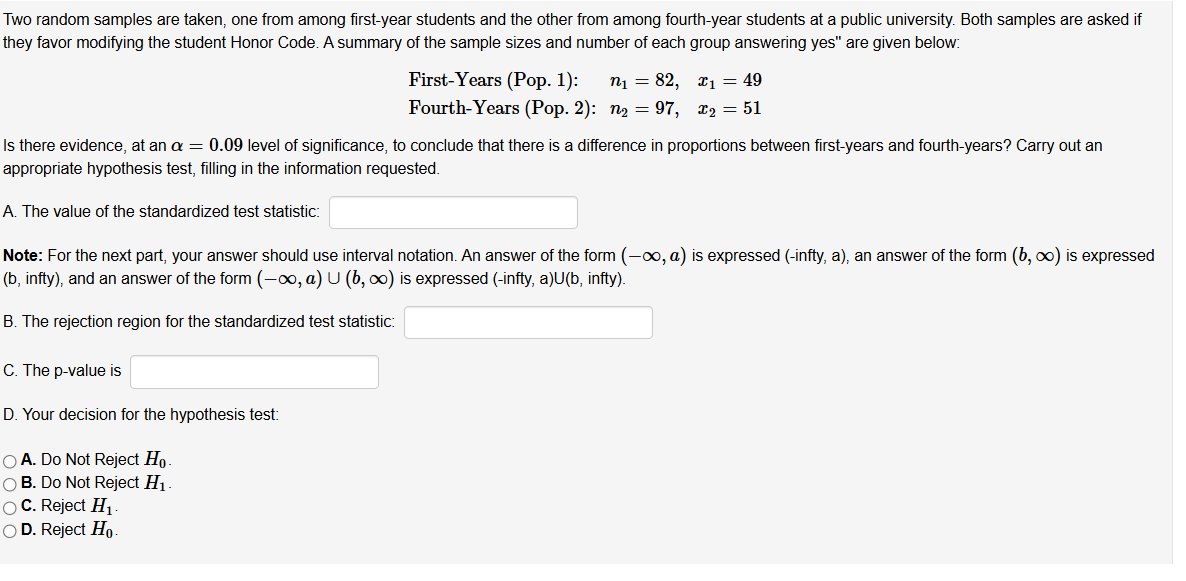Image resolution: width=1186 pixels, height=581 pixels.
Task: Click the blank next to The p-value is
Action: pos(253,371)
